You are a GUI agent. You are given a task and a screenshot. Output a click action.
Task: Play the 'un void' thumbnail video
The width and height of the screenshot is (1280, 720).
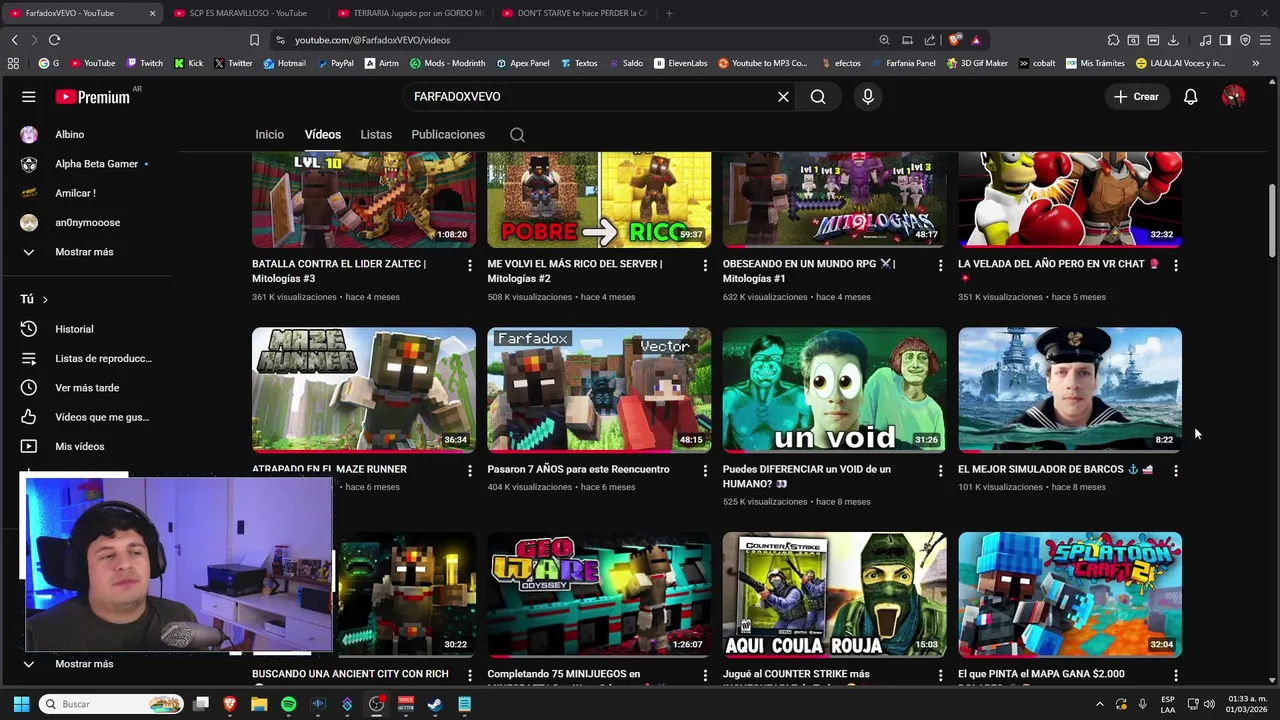835,390
